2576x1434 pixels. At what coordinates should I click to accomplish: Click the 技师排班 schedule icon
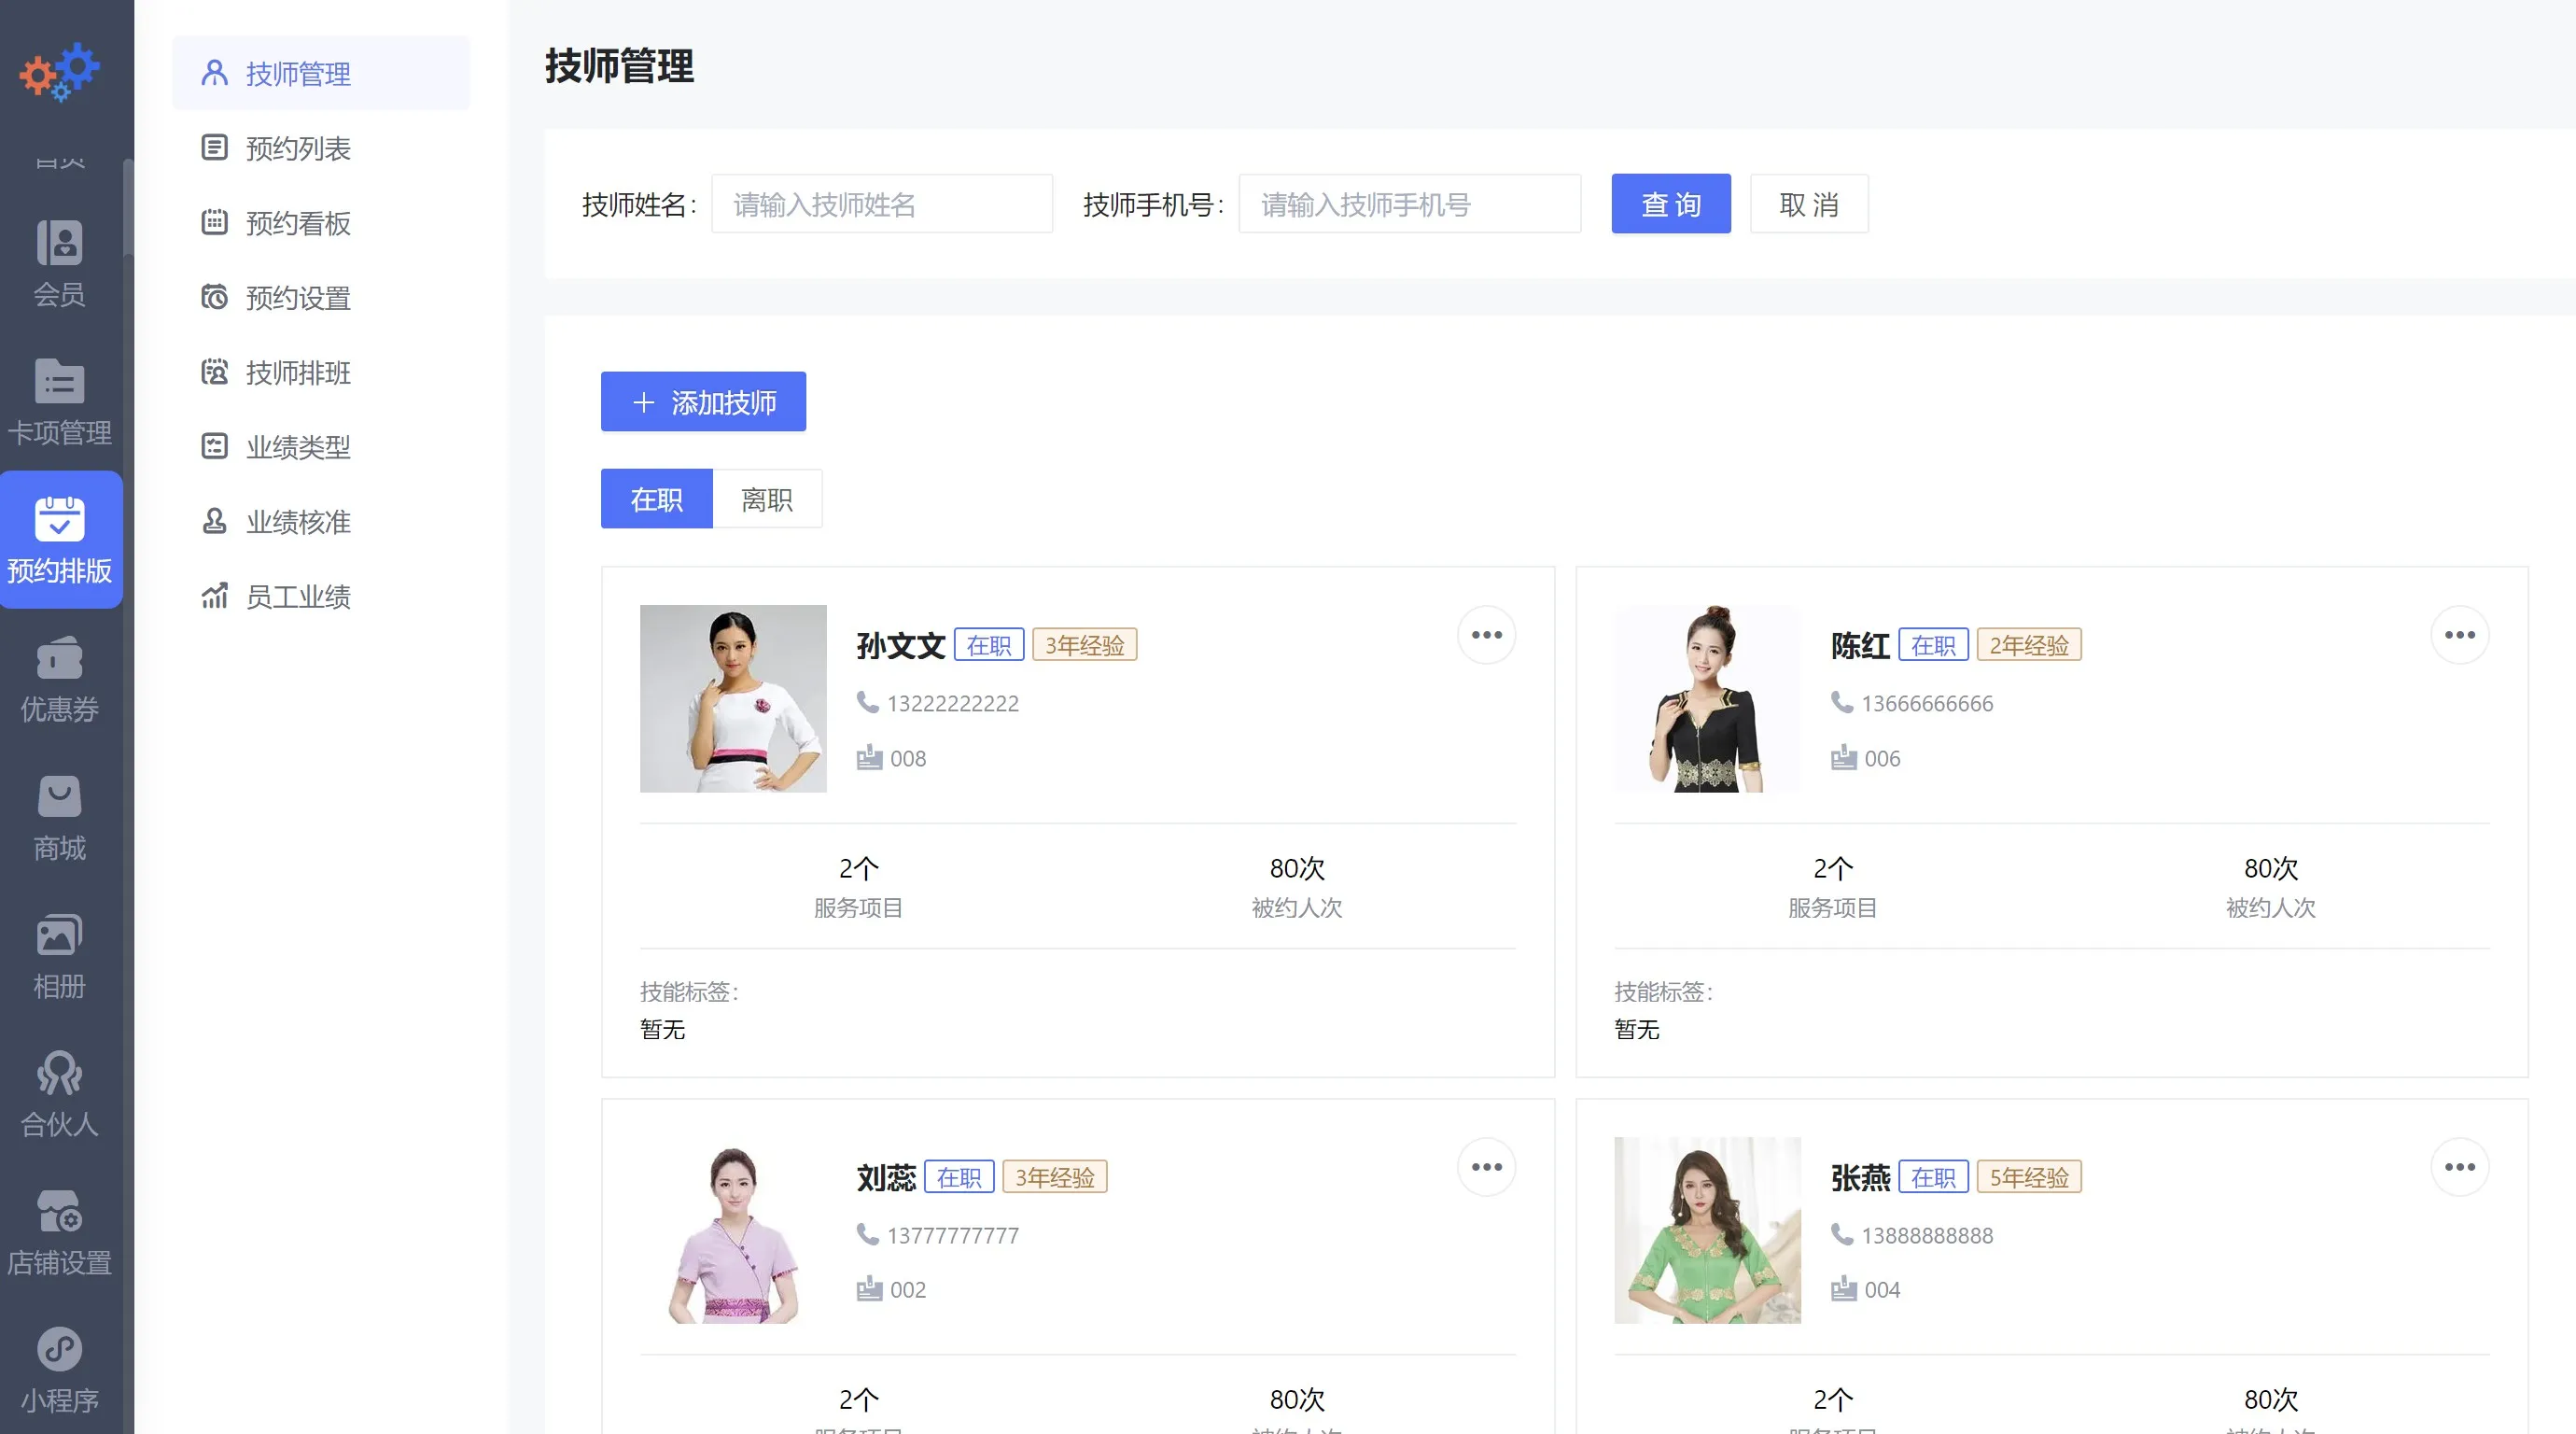tap(214, 372)
